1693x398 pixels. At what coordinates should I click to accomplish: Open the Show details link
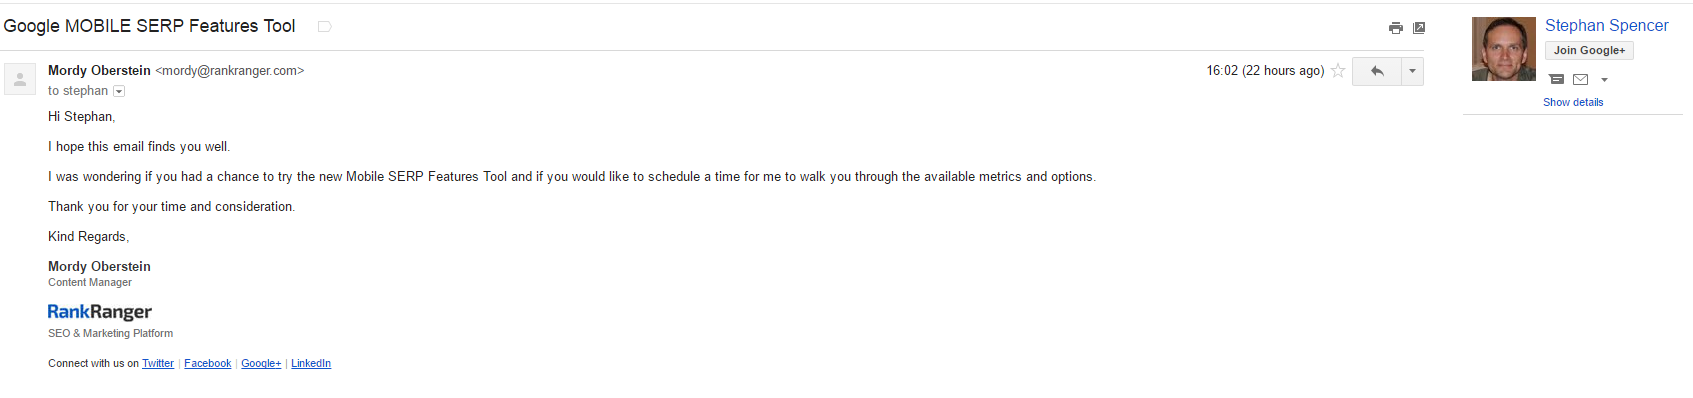(1573, 102)
